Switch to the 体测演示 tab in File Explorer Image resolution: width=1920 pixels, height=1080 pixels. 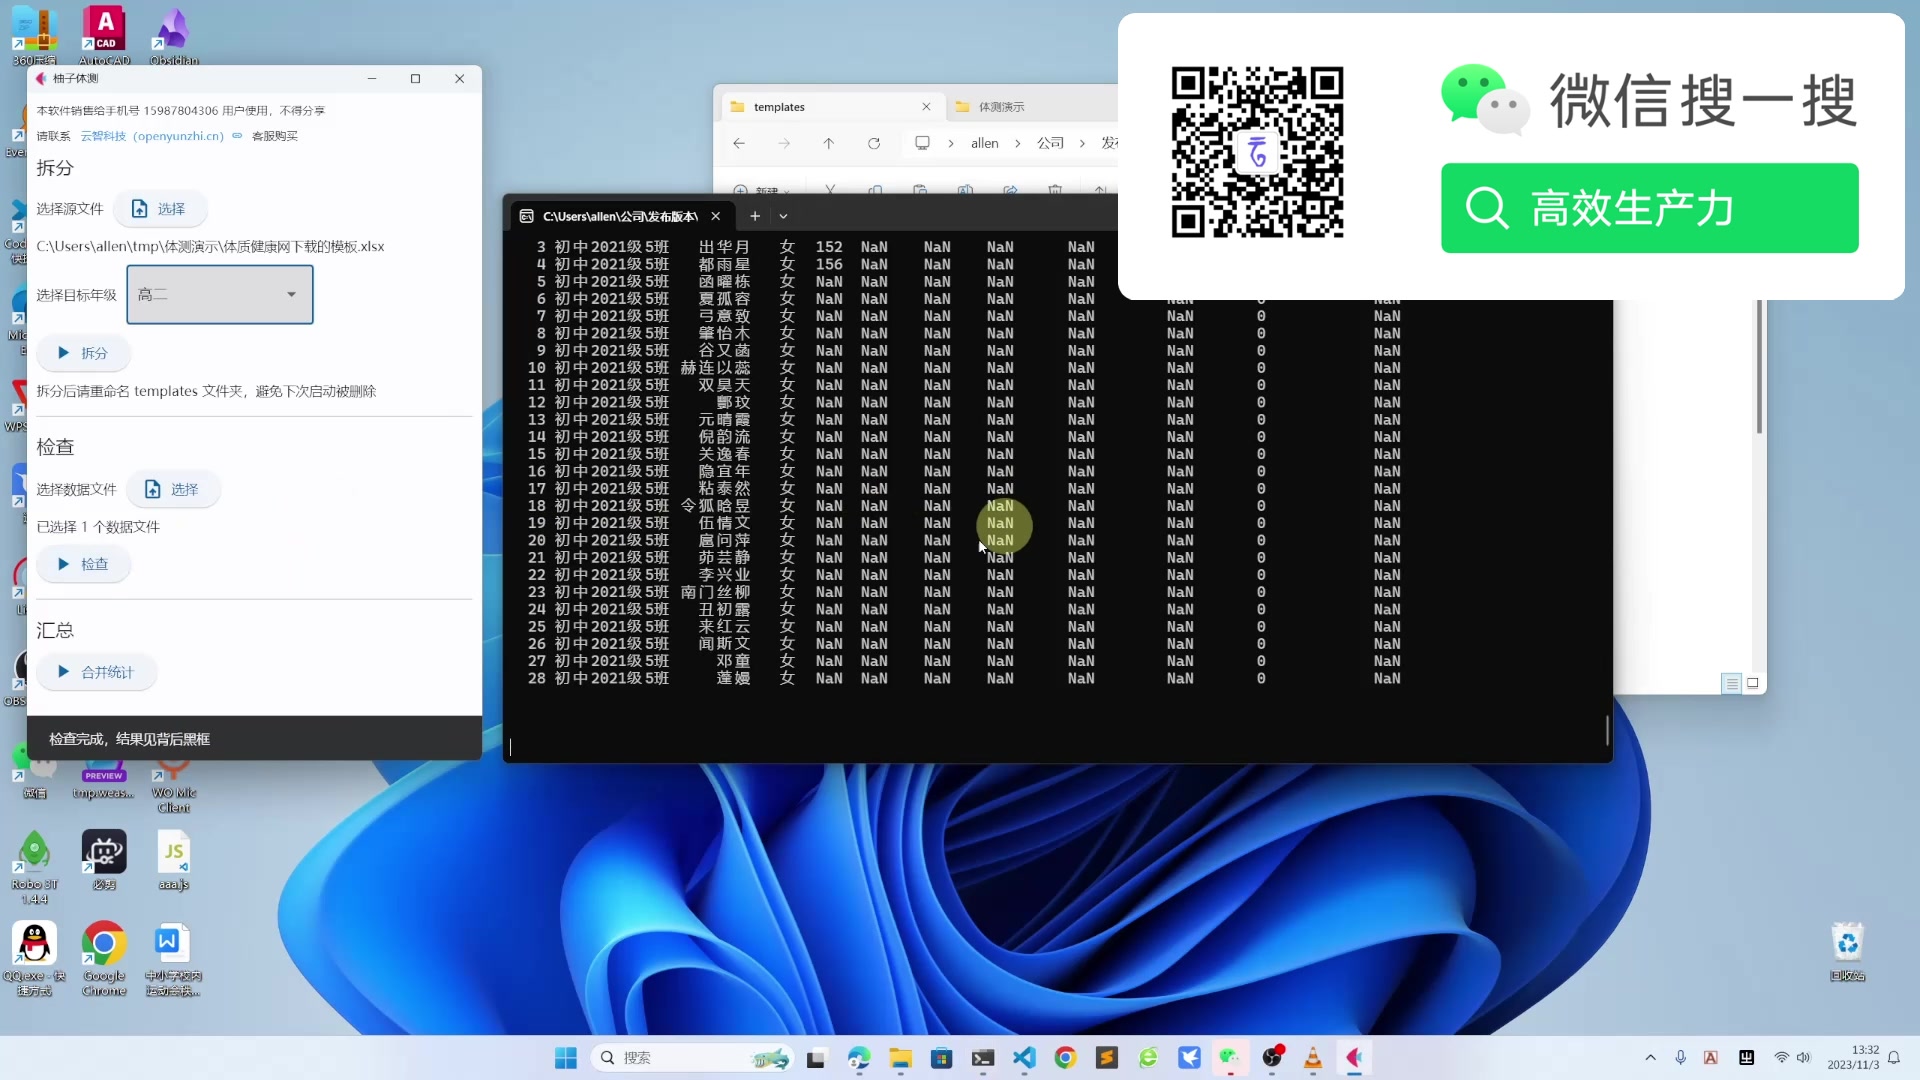coord(1001,107)
